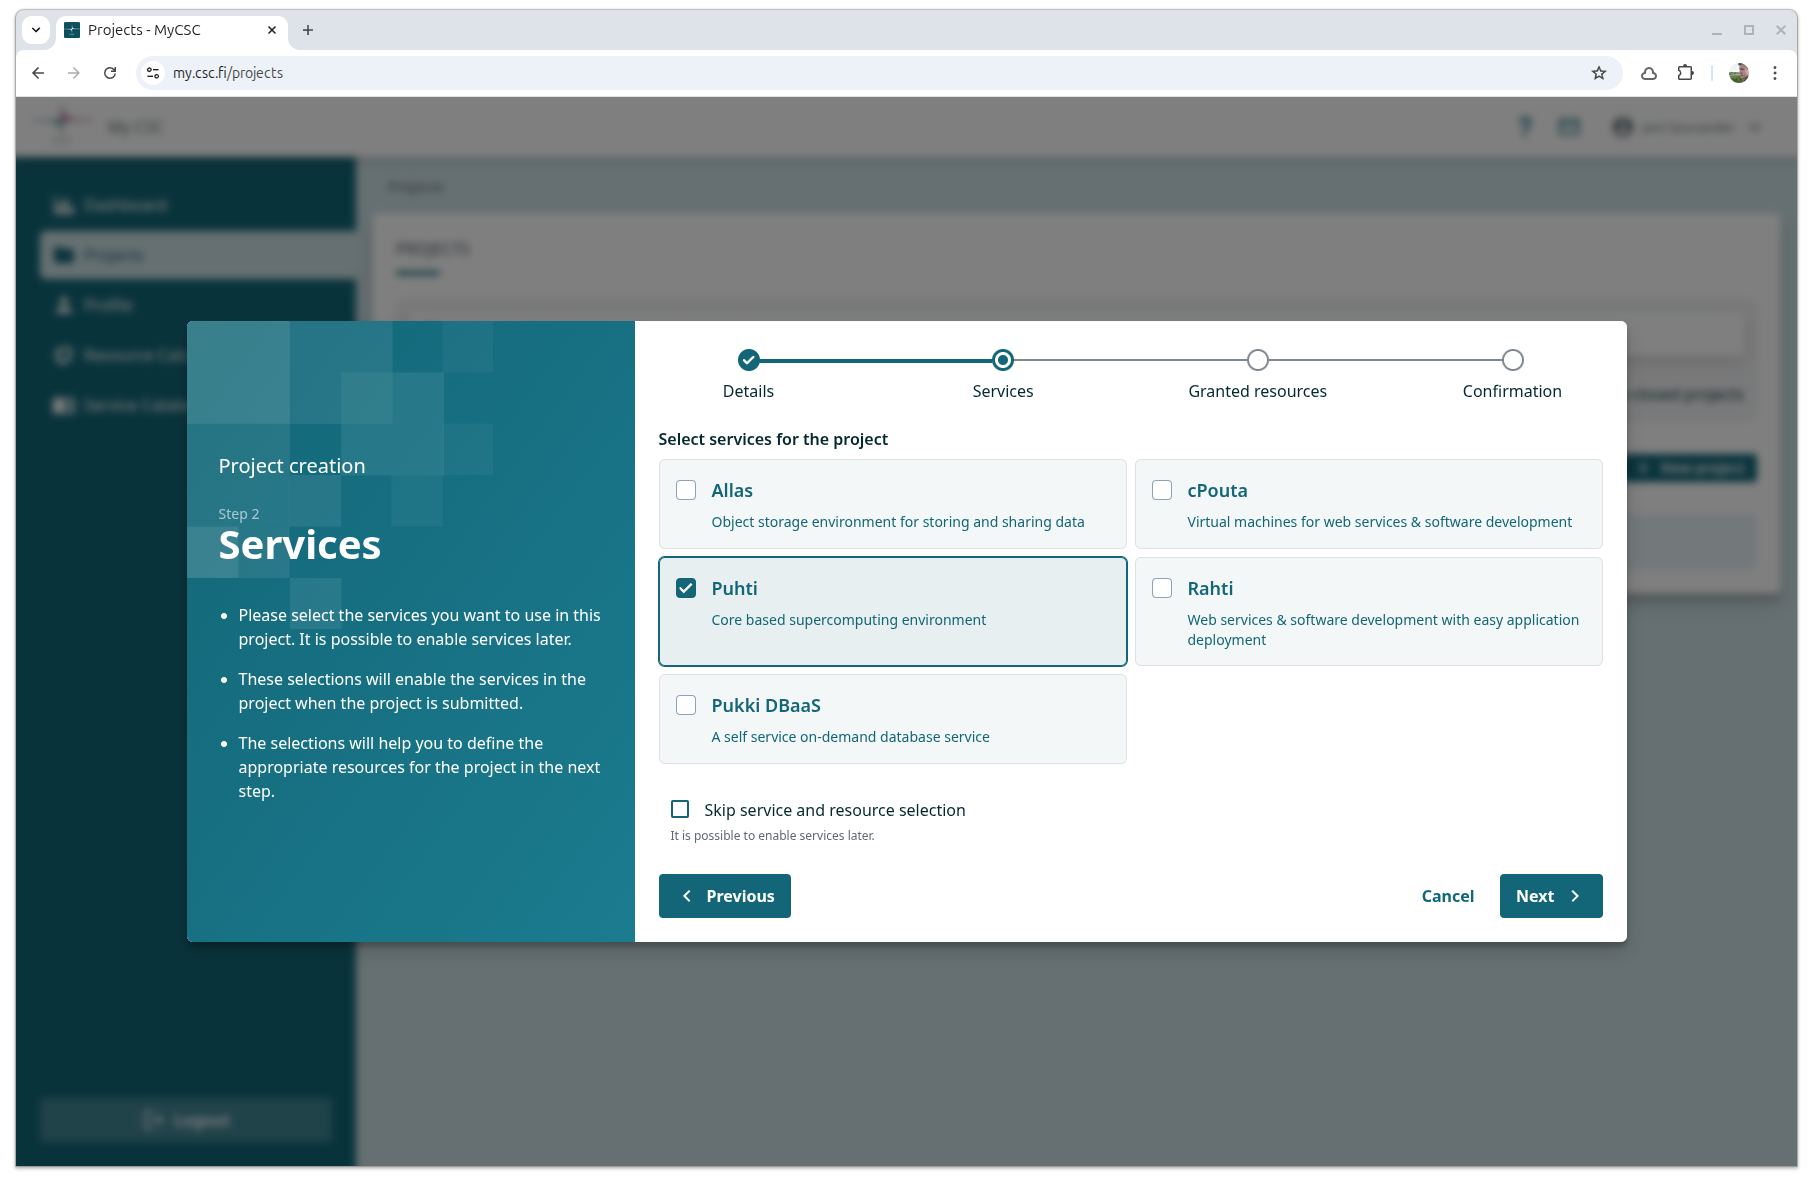Viewport: 1813px width, 1198px height.
Task: Click the site information icon in address bar
Action: tap(153, 73)
